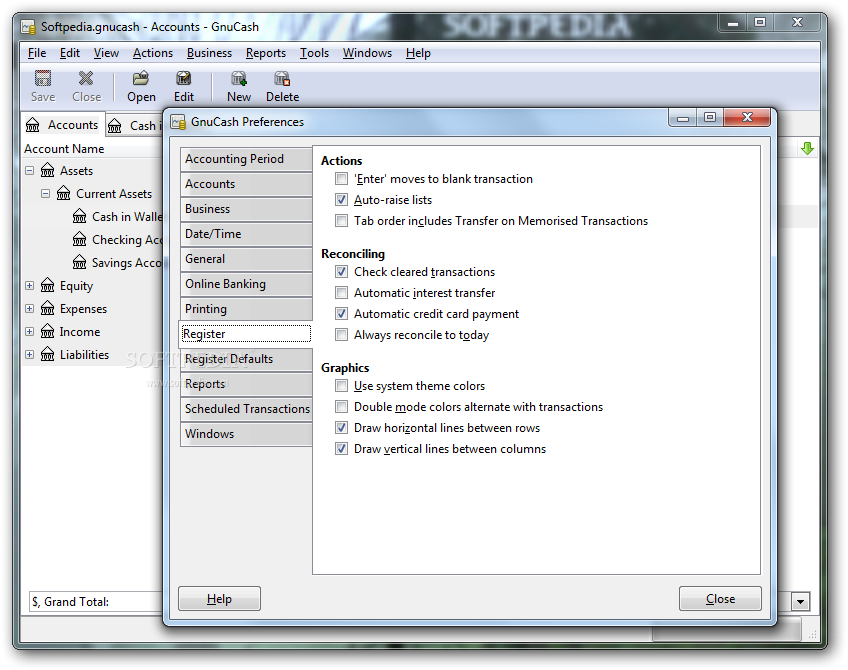Viewport: 848px width, 670px height.
Task: Open the Actions menu
Action: (x=153, y=53)
